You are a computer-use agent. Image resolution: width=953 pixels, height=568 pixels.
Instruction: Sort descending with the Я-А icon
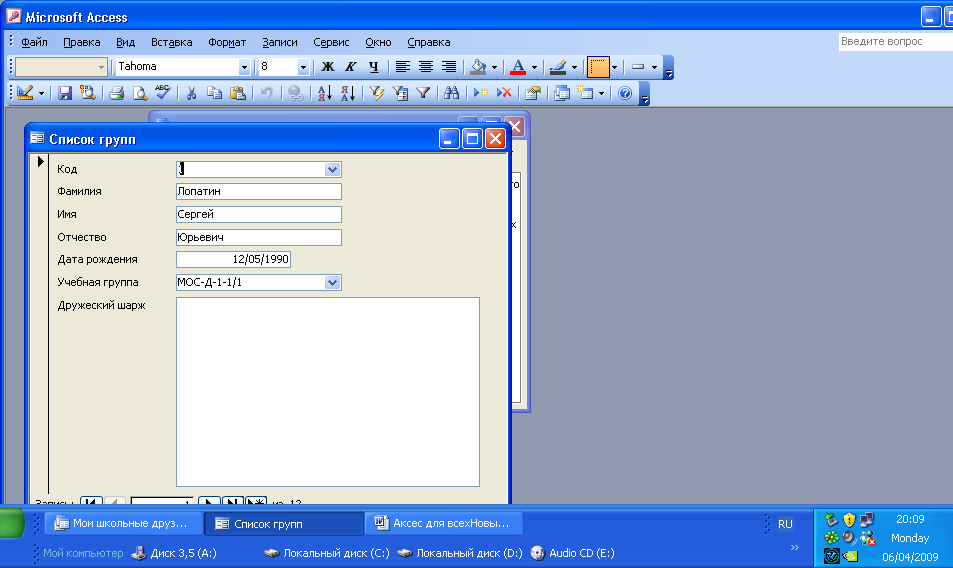(x=348, y=93)
